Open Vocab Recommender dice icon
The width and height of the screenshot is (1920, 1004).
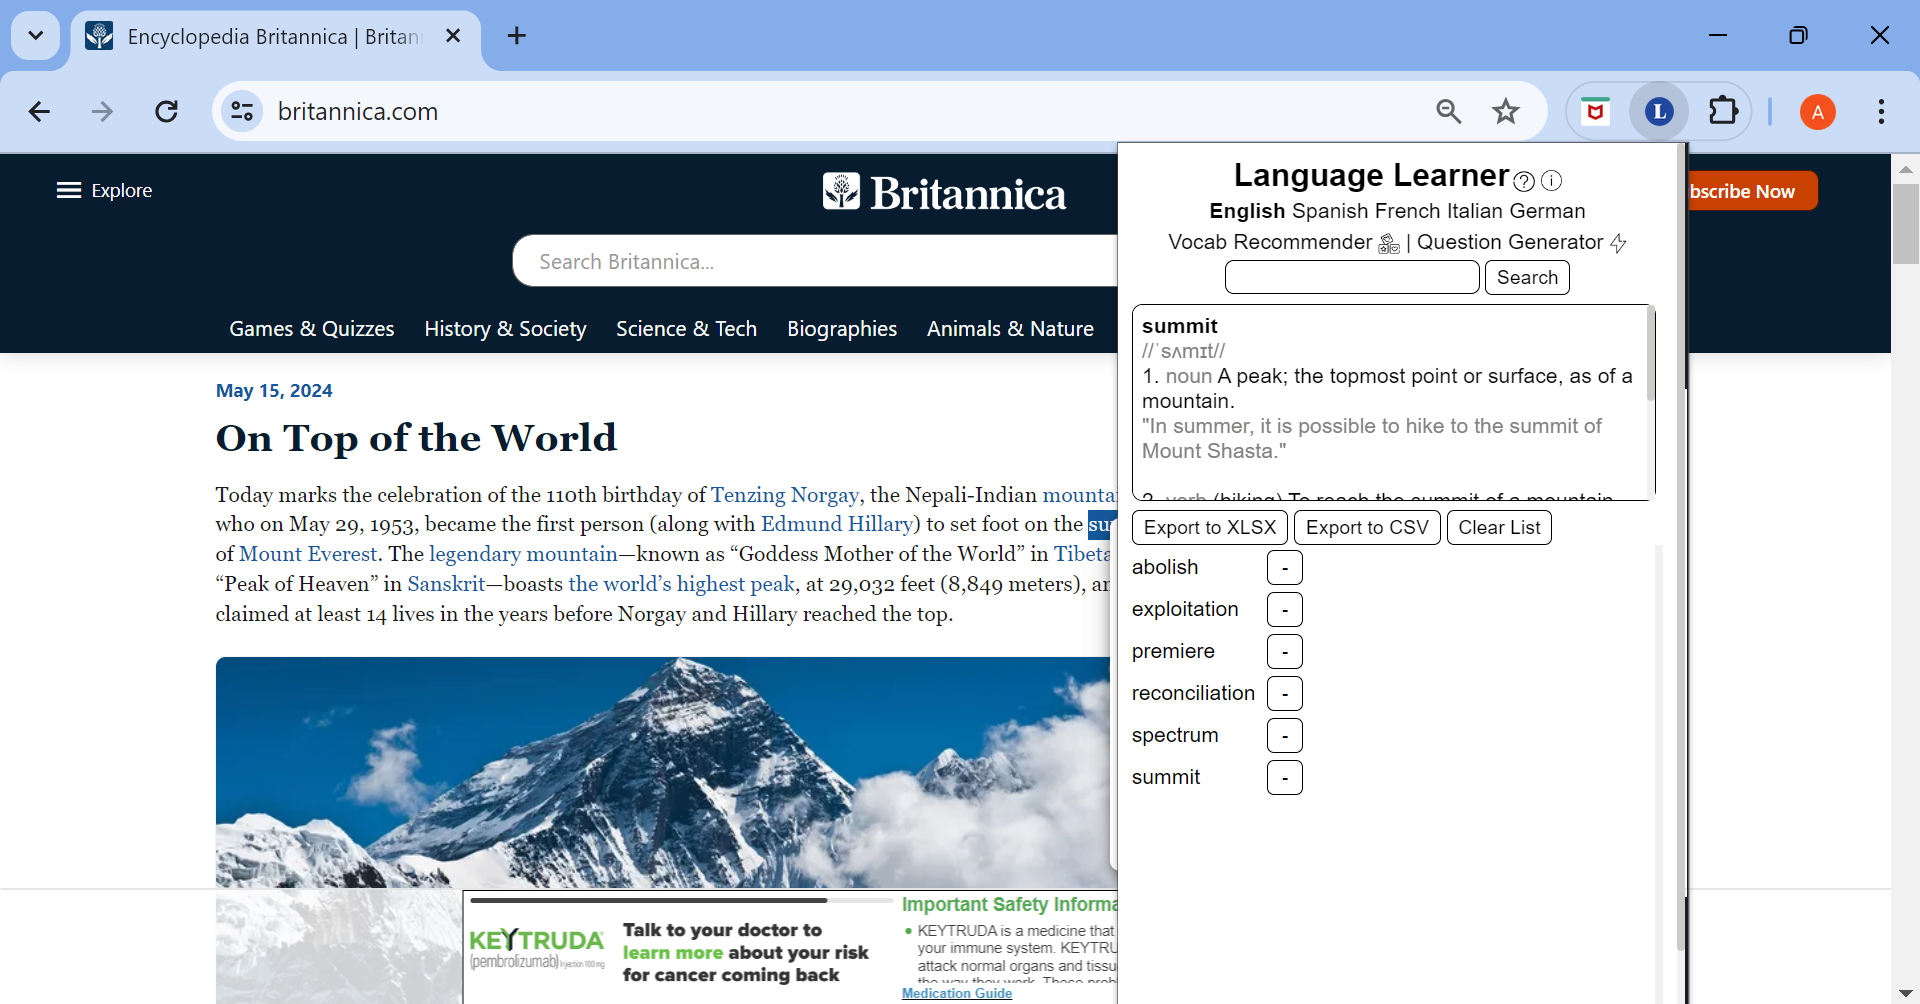pos(1389,243)
